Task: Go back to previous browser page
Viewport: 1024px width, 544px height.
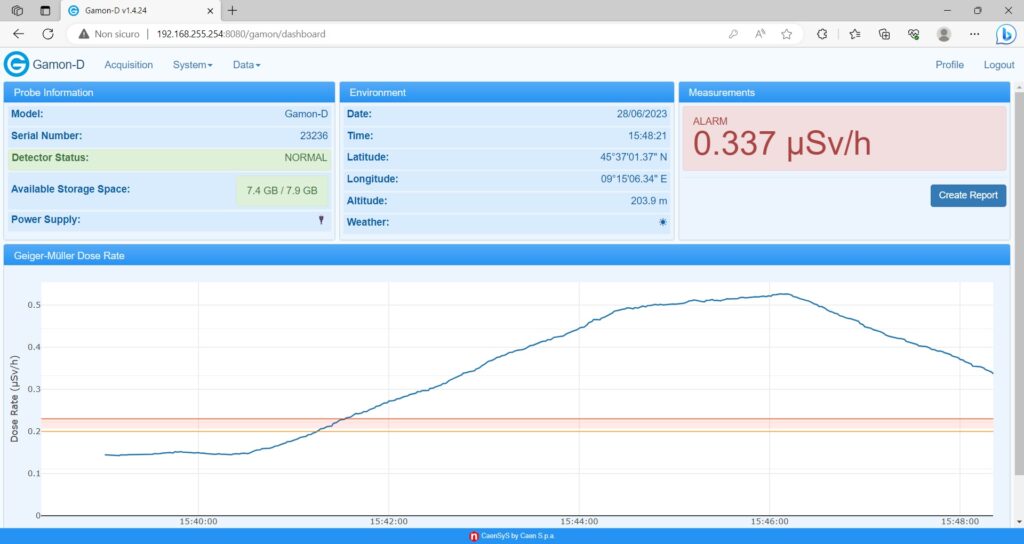Action: click(x=18, y=34)
